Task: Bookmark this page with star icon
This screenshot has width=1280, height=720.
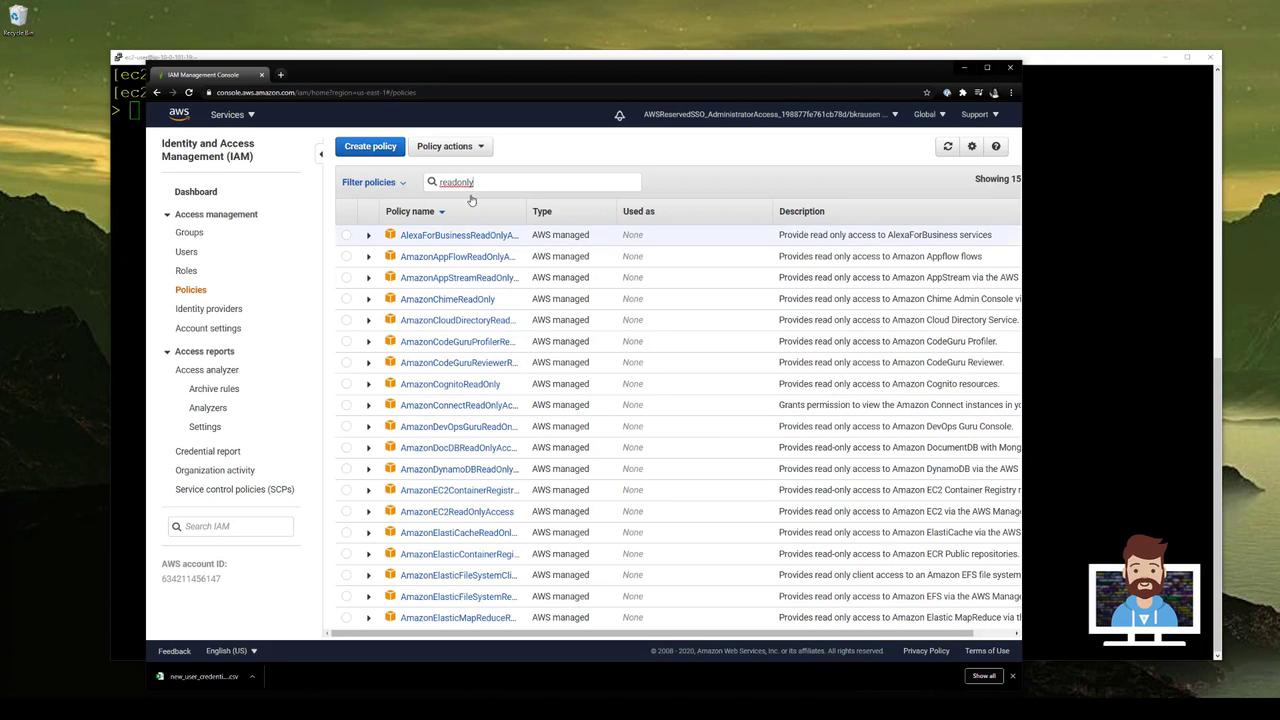Action: pos(927,92)
